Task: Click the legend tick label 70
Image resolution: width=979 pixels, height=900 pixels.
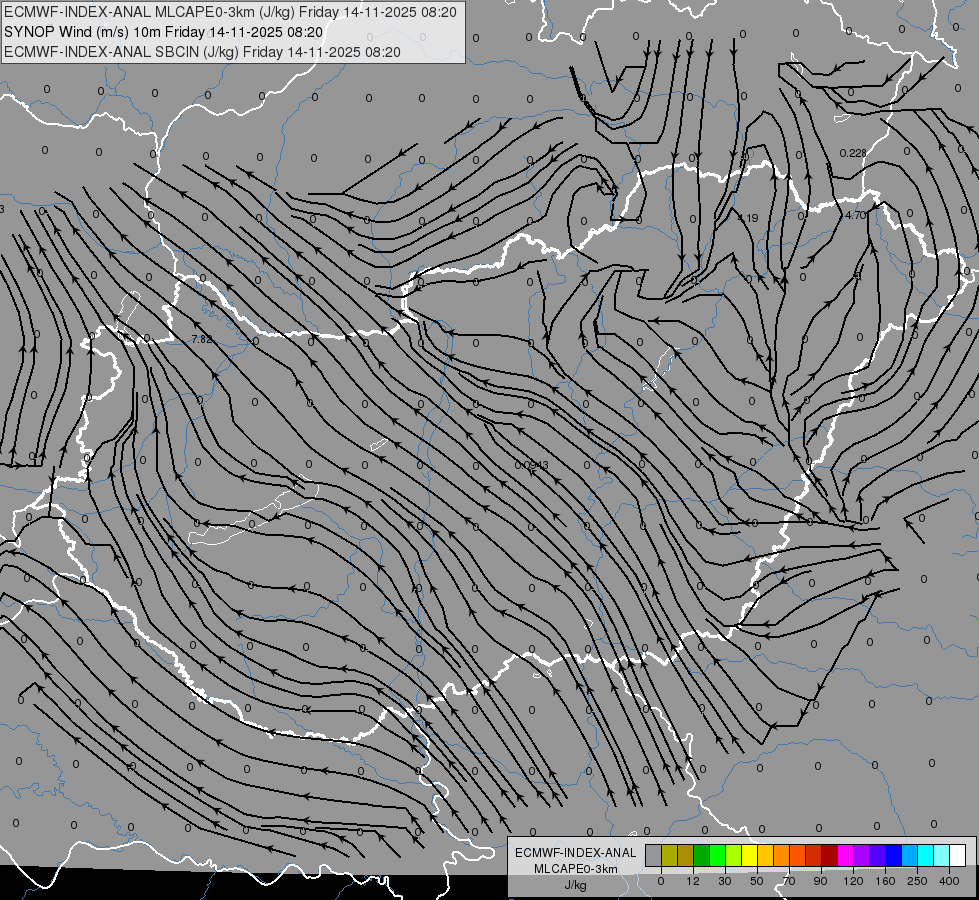Action: pos(789,881)
